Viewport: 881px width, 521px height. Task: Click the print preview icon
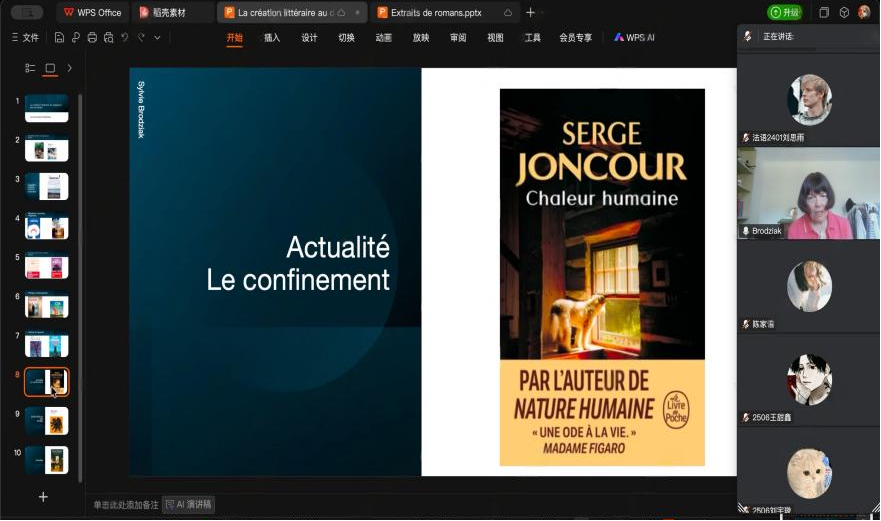[x=108, y=38]
